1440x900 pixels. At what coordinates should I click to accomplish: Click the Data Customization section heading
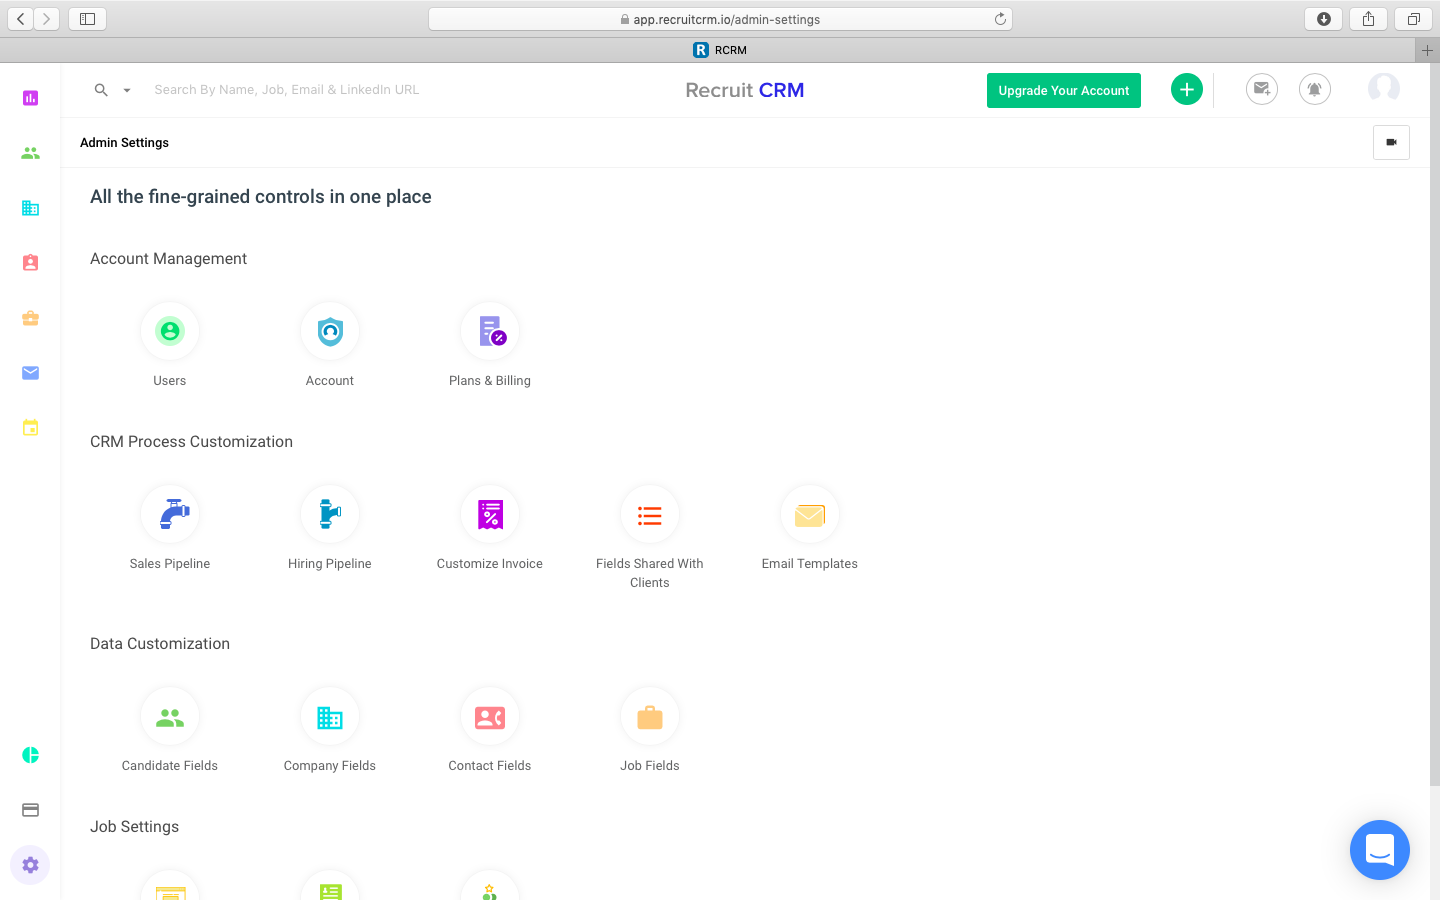coord(160,644)
